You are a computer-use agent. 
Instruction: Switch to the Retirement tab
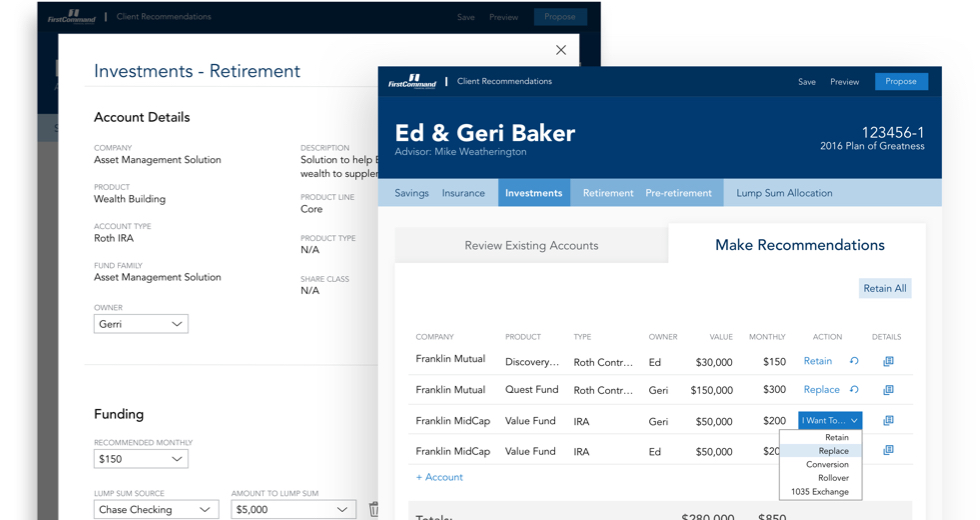[608, 193]
